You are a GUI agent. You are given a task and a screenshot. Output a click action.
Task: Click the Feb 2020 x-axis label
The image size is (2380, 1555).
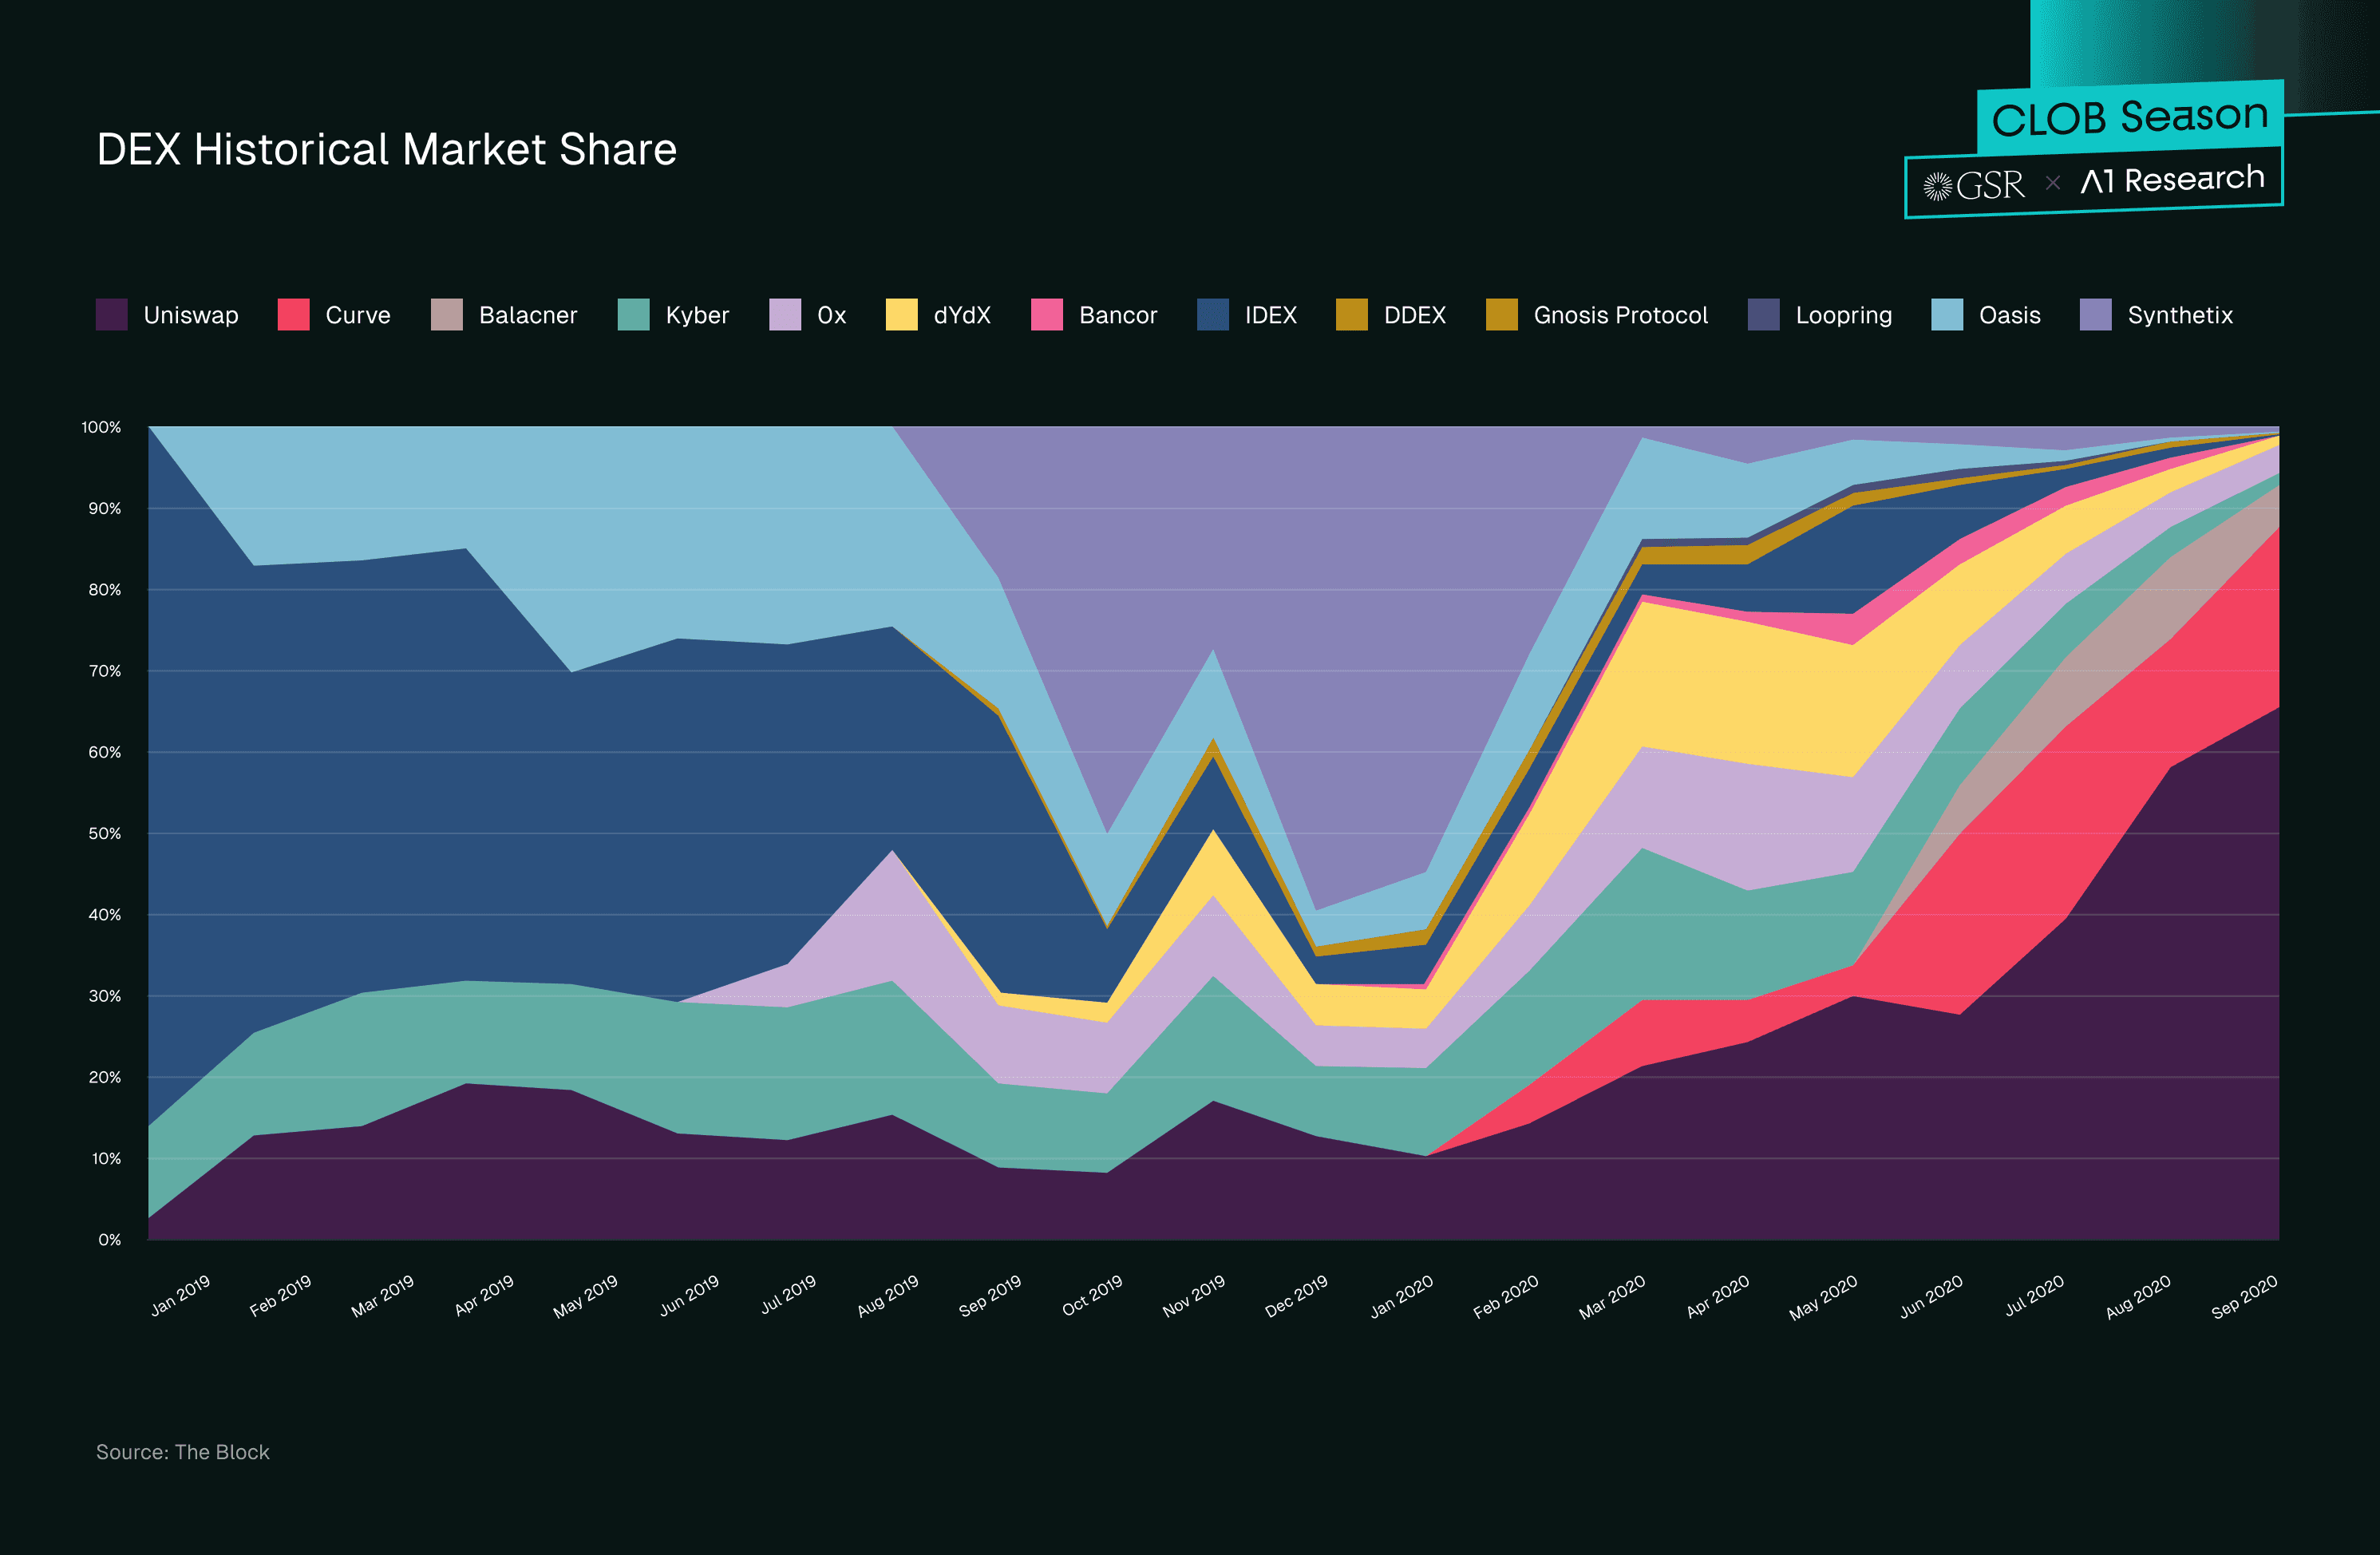tap(1506, 1296)
